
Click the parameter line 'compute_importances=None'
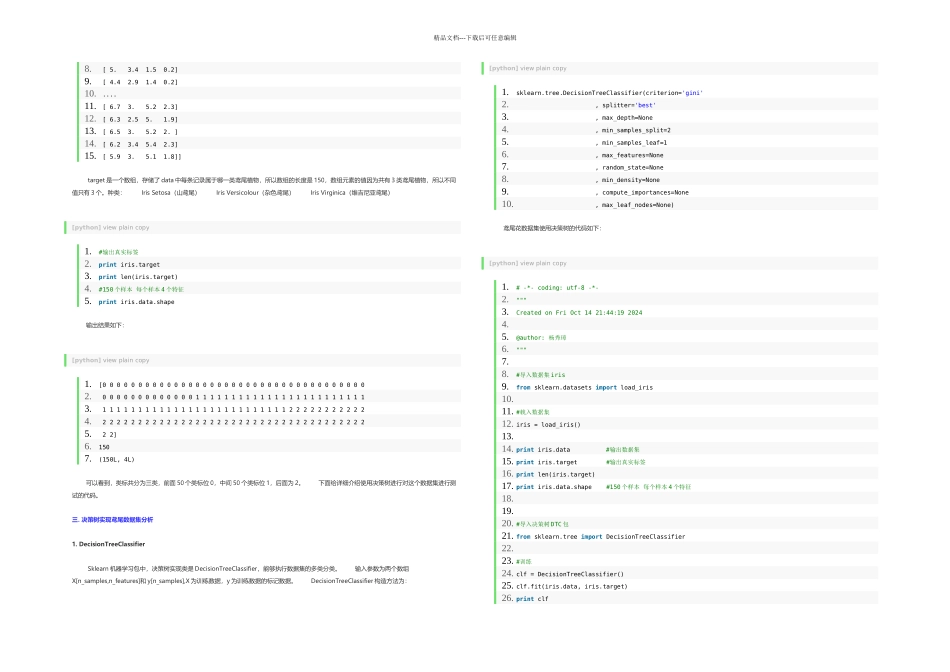(x=642, y=192)
